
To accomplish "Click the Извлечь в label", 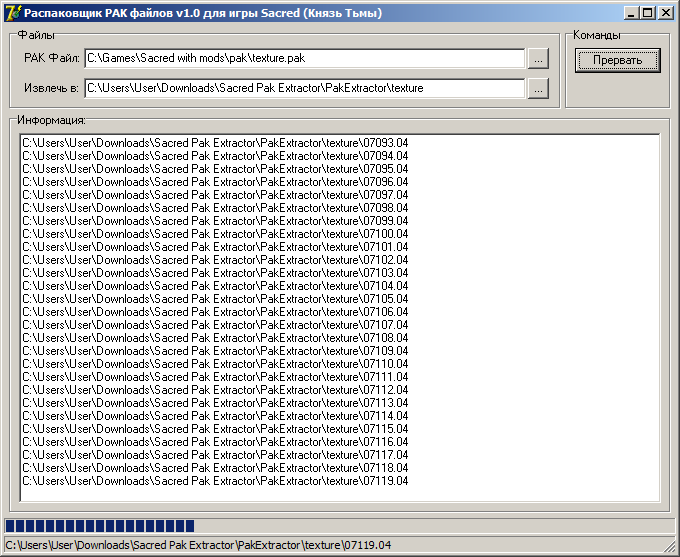I will pyautogui.click(x=51, y=88).
